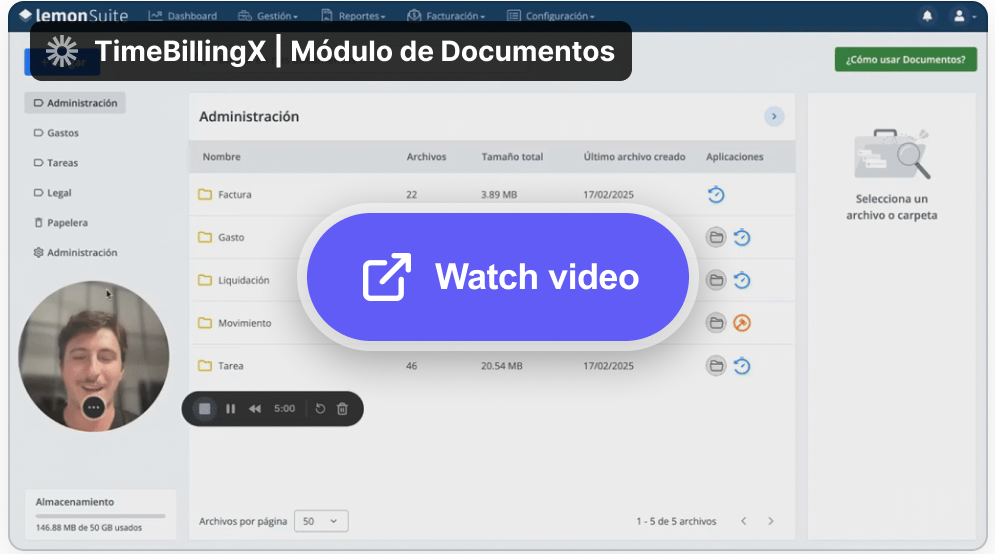Click the history clock icon in Factura row

point(716,194)
